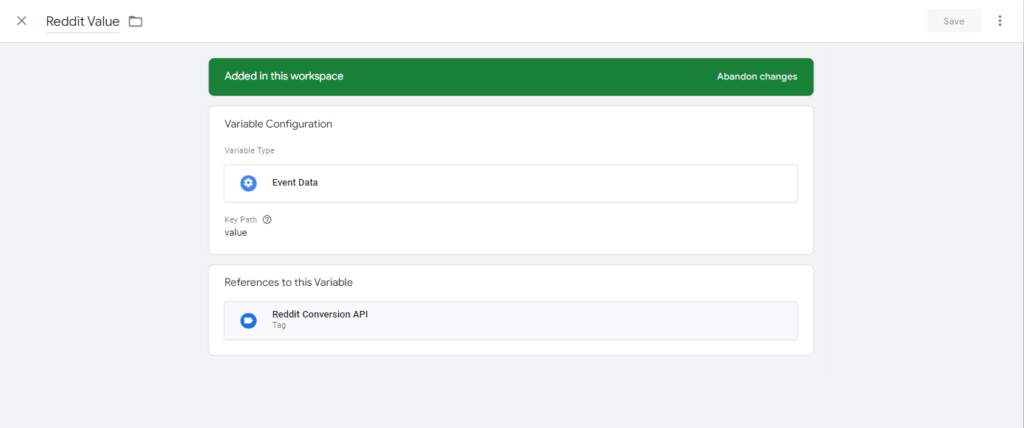Open the Key Path help question icon

pos(267,220)
